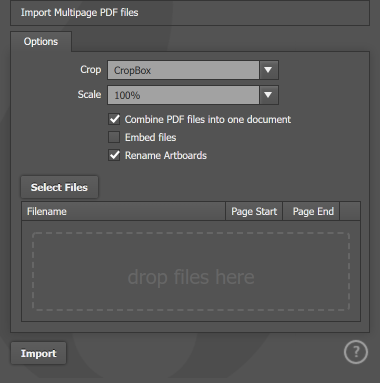Click the Crop label
Screen dimensions: 380x383
pos(90,70)
